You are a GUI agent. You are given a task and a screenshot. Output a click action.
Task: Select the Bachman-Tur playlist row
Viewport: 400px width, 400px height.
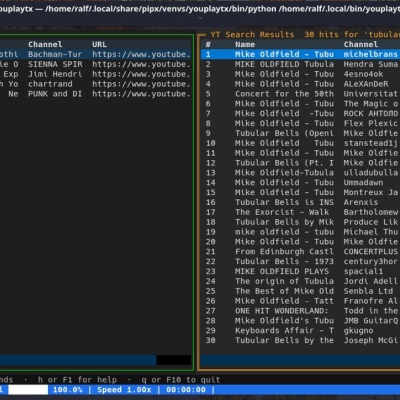click(95, 54)
